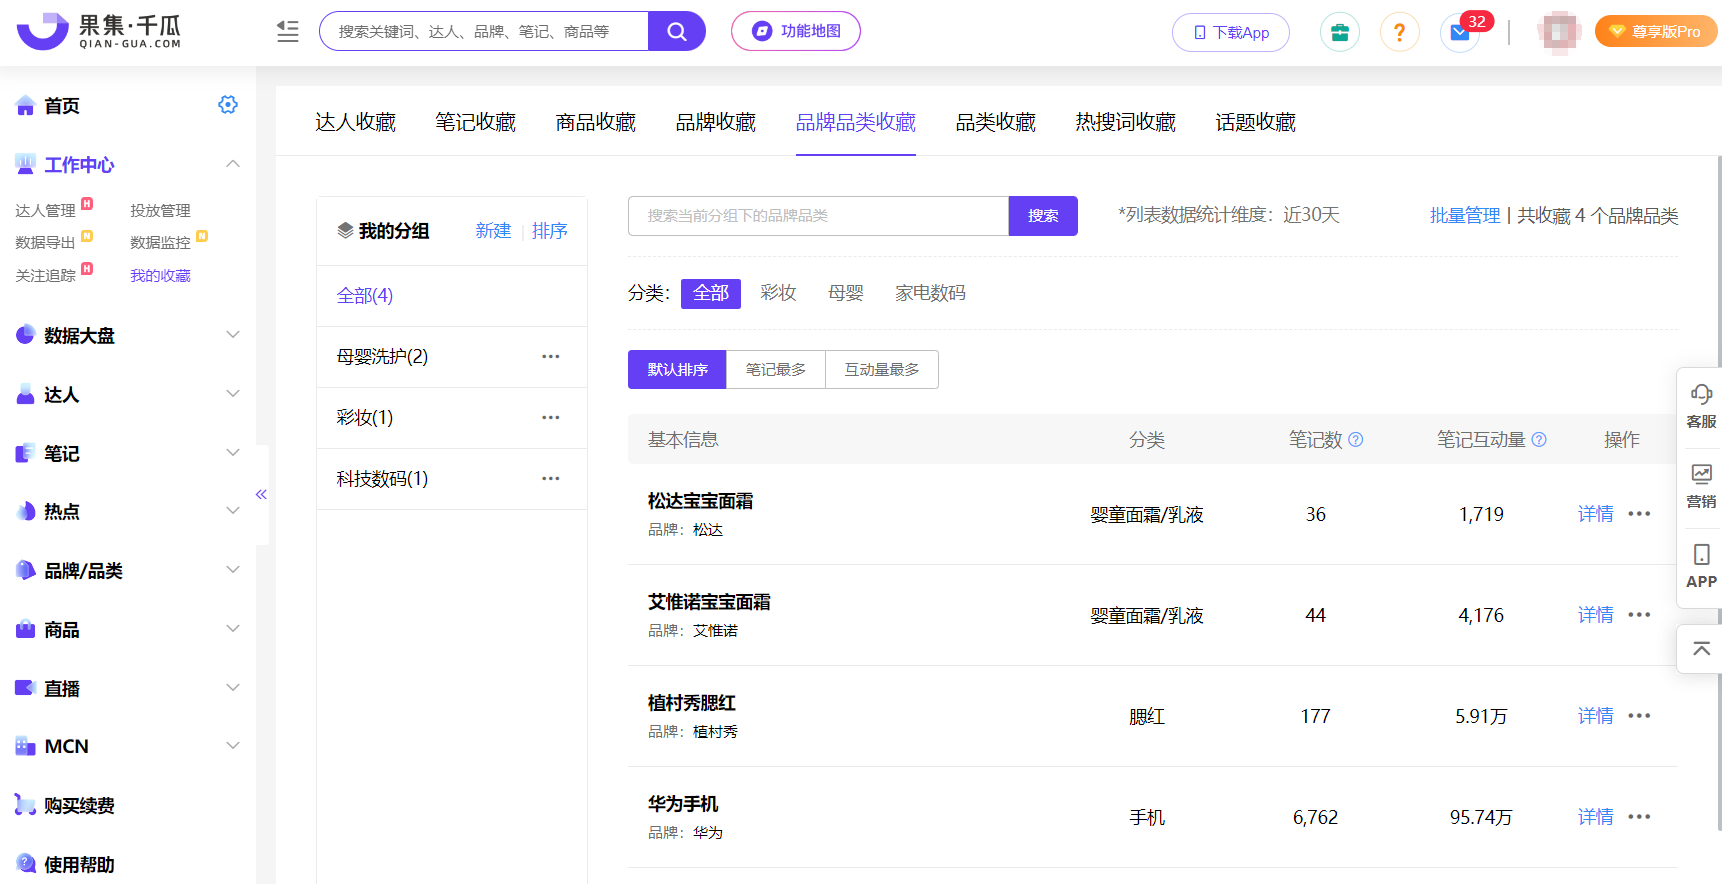The image size is (1722, 884).
Task: Click the APP phone icon on right panel
Action: [x=1701, y=566]
